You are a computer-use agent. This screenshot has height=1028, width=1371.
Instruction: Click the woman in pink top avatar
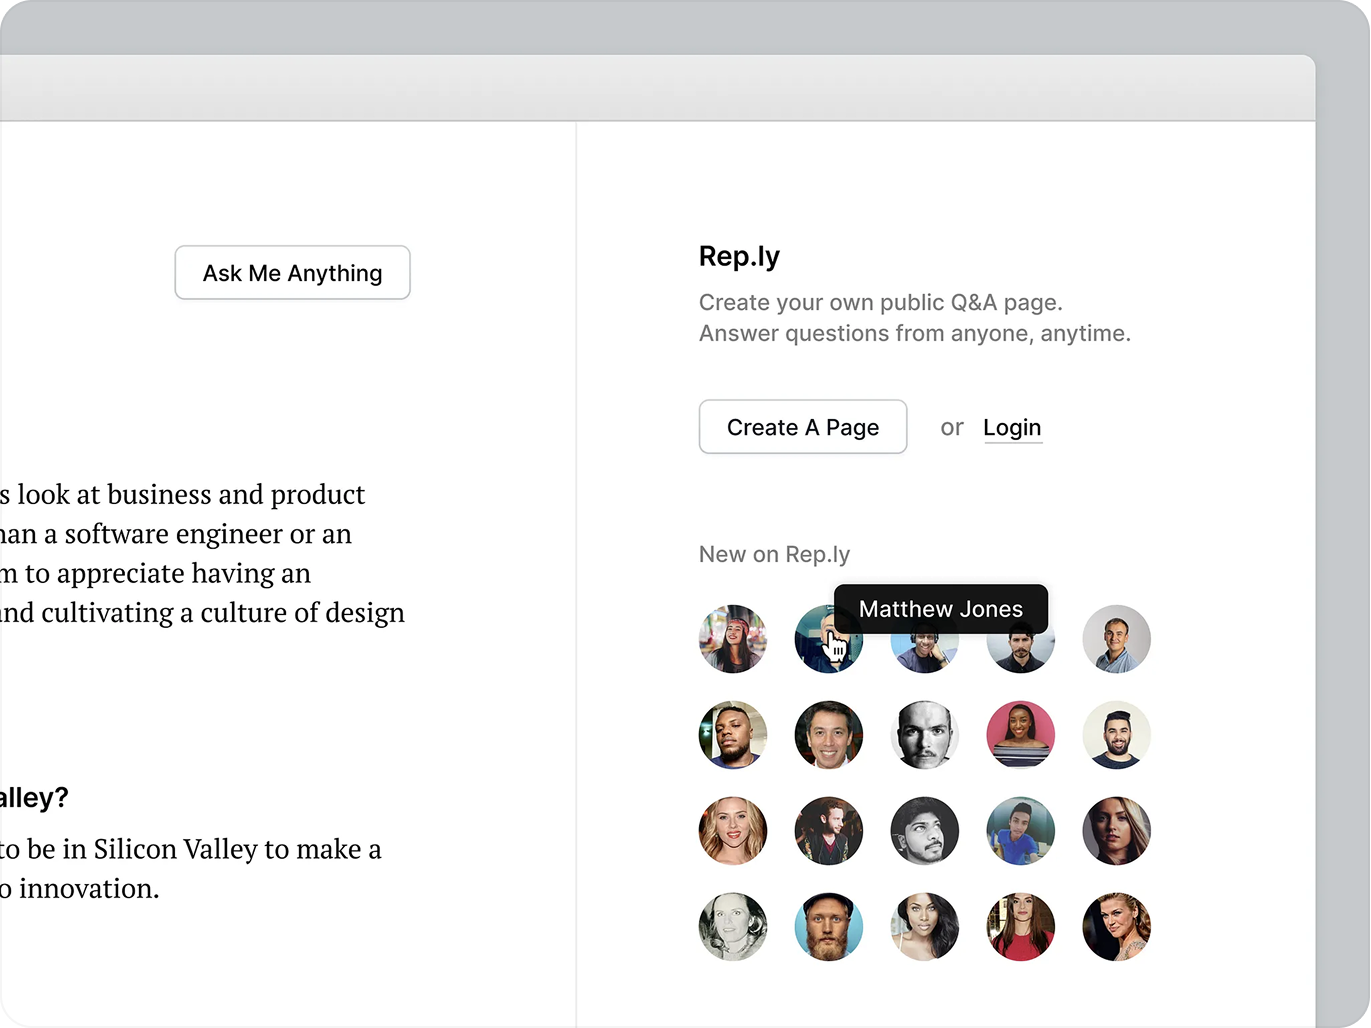1021,735
